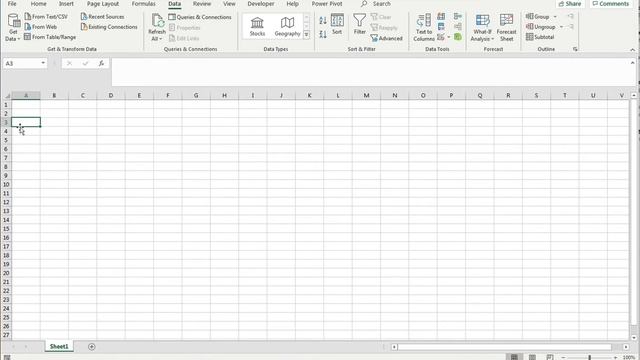
Task: Collapse the ribbon
Action: click(x=633, y=49)
